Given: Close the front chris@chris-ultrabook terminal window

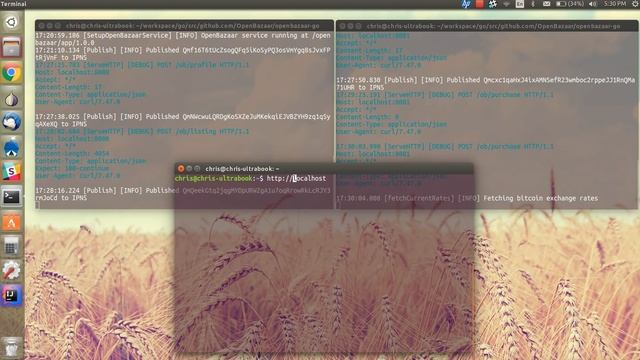Looking at the screenshot, I should [181, 168].
